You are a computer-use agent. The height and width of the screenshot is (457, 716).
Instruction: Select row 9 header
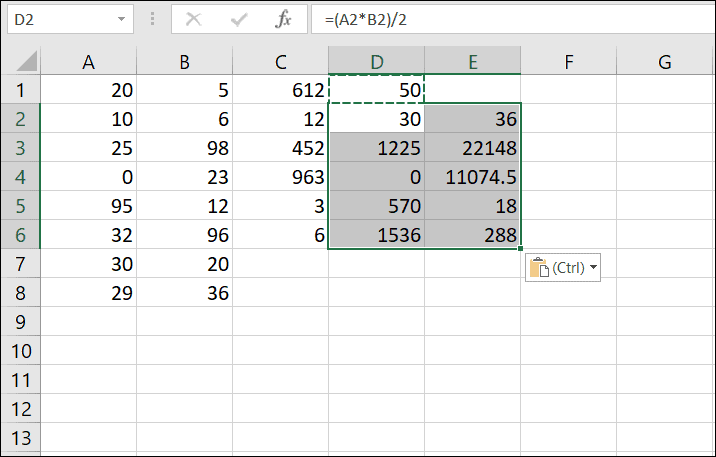21,321
